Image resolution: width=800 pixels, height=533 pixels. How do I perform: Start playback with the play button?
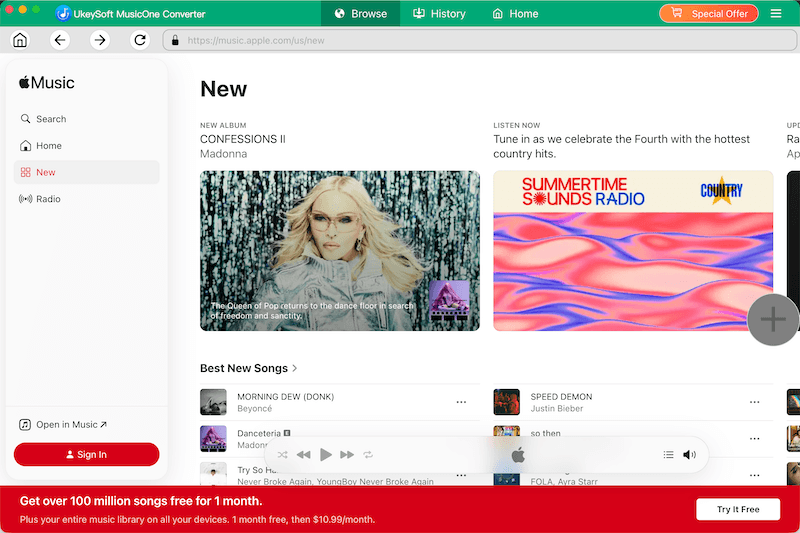(326, 454)
